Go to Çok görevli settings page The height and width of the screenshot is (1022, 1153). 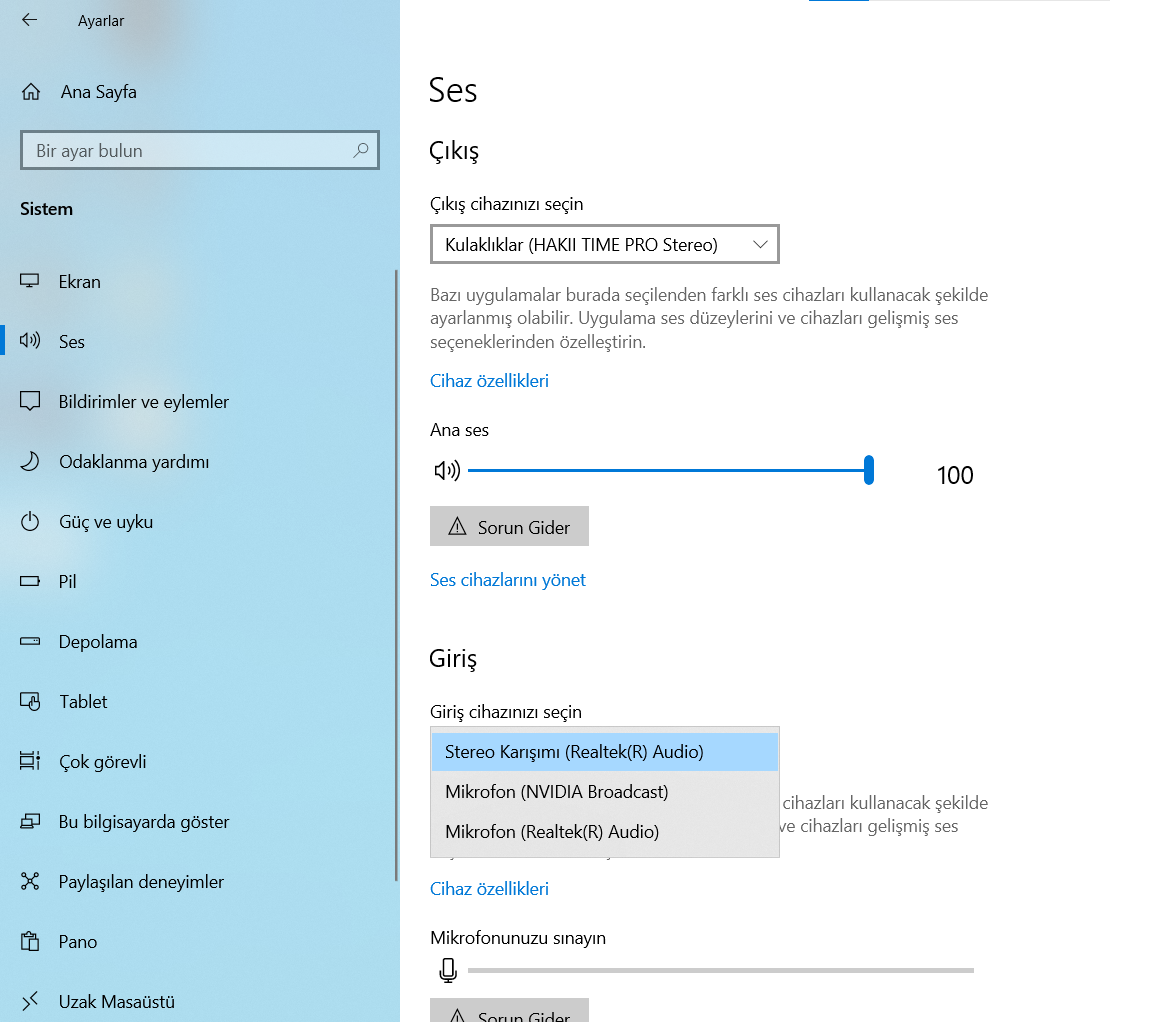tap(103, 762)
